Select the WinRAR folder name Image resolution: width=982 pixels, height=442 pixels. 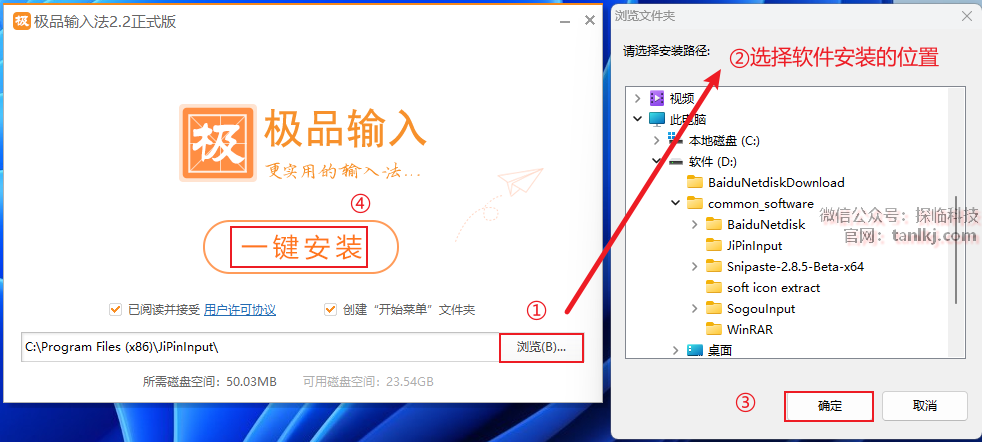click(750, 329)
